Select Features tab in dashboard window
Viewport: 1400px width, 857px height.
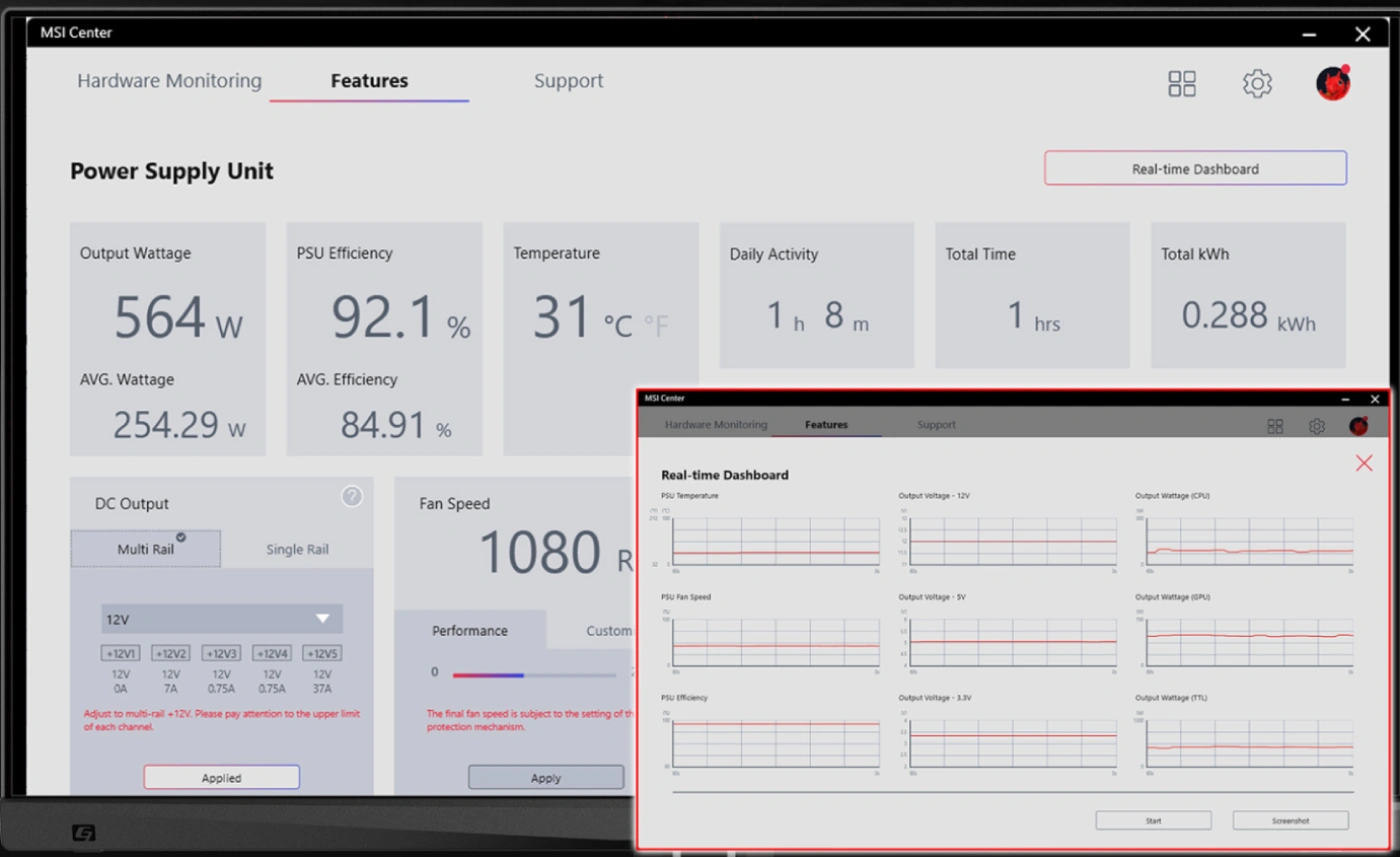click(826, 425)
